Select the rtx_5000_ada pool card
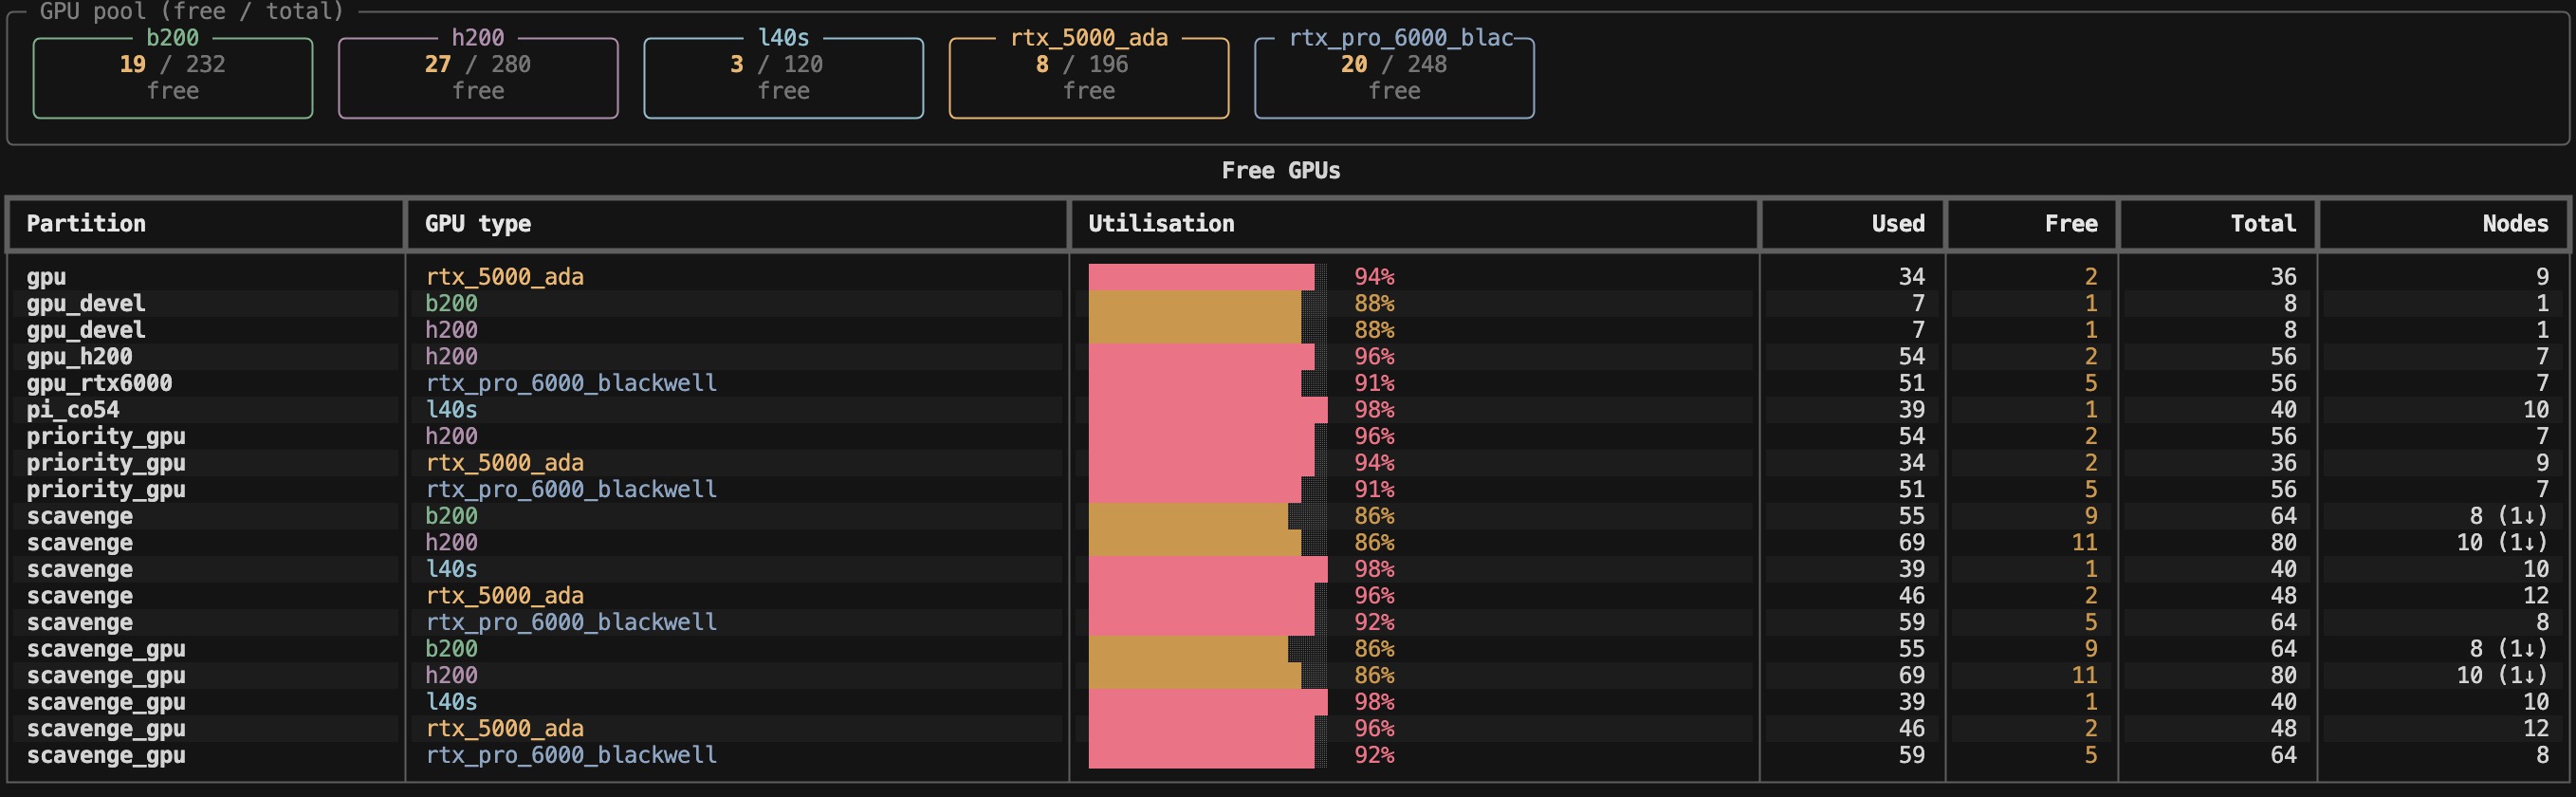 [x=1089, y=77]
